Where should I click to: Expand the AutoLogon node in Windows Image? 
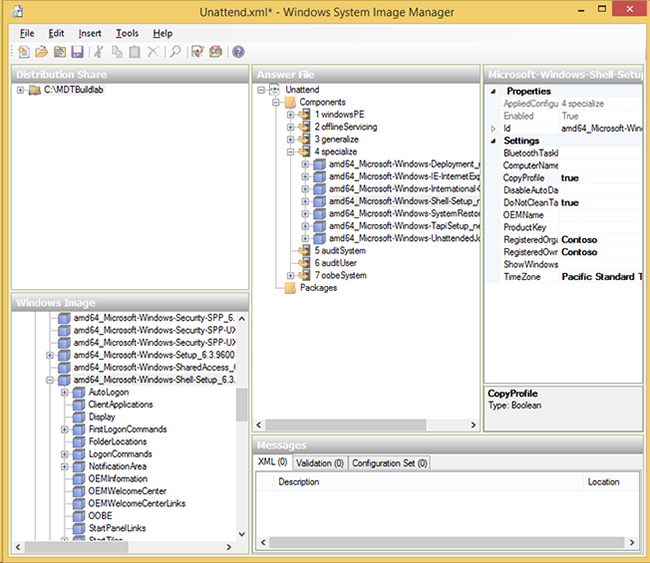(64, 393)
